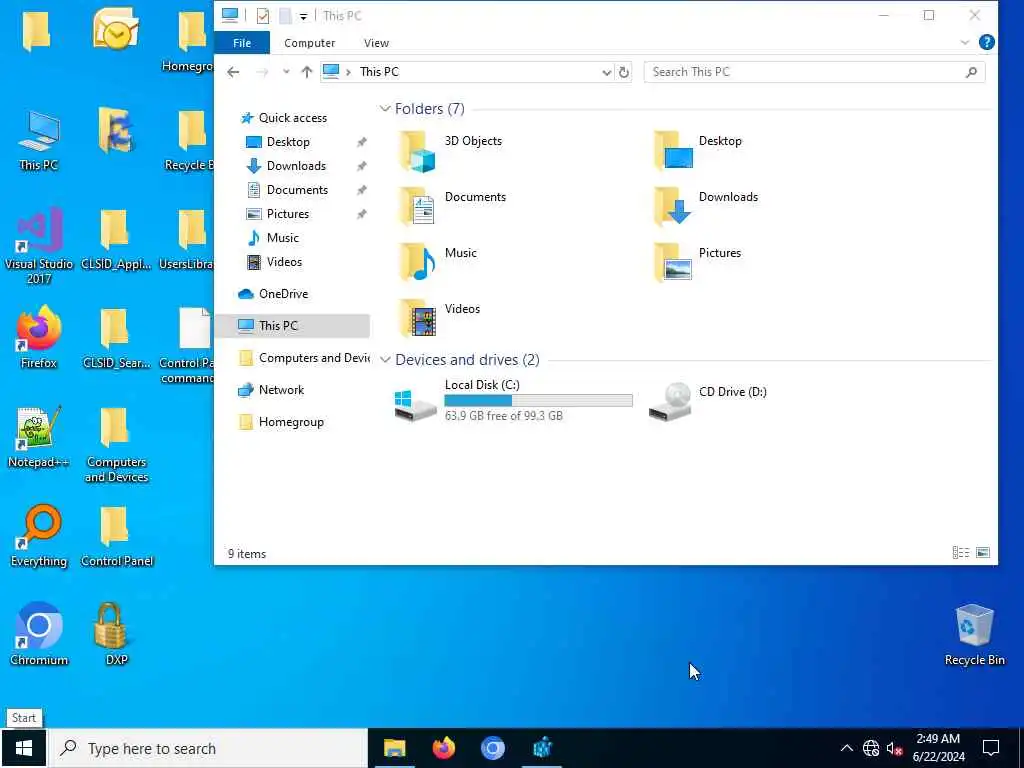
Task: Switch to Details view layout icon
Action: tap(961, 553)
